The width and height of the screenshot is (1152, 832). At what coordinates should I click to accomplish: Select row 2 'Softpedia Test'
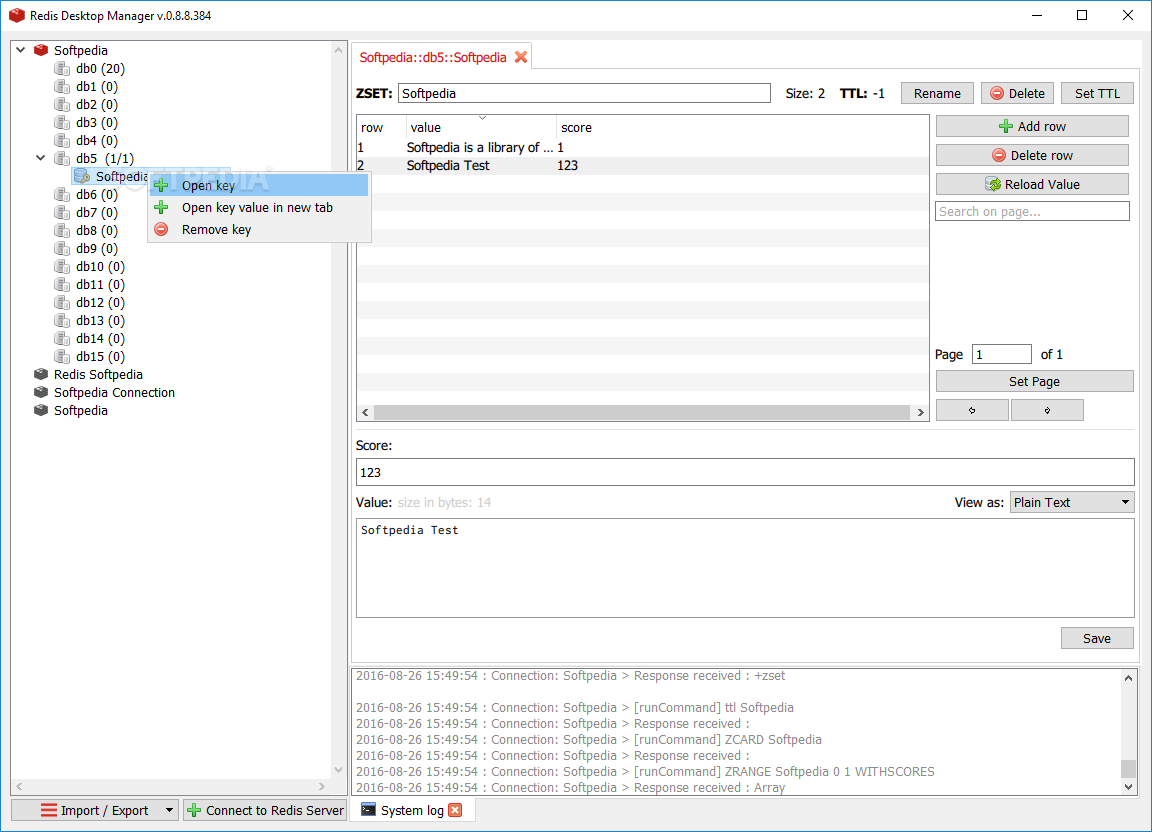[x=642, y=165]
